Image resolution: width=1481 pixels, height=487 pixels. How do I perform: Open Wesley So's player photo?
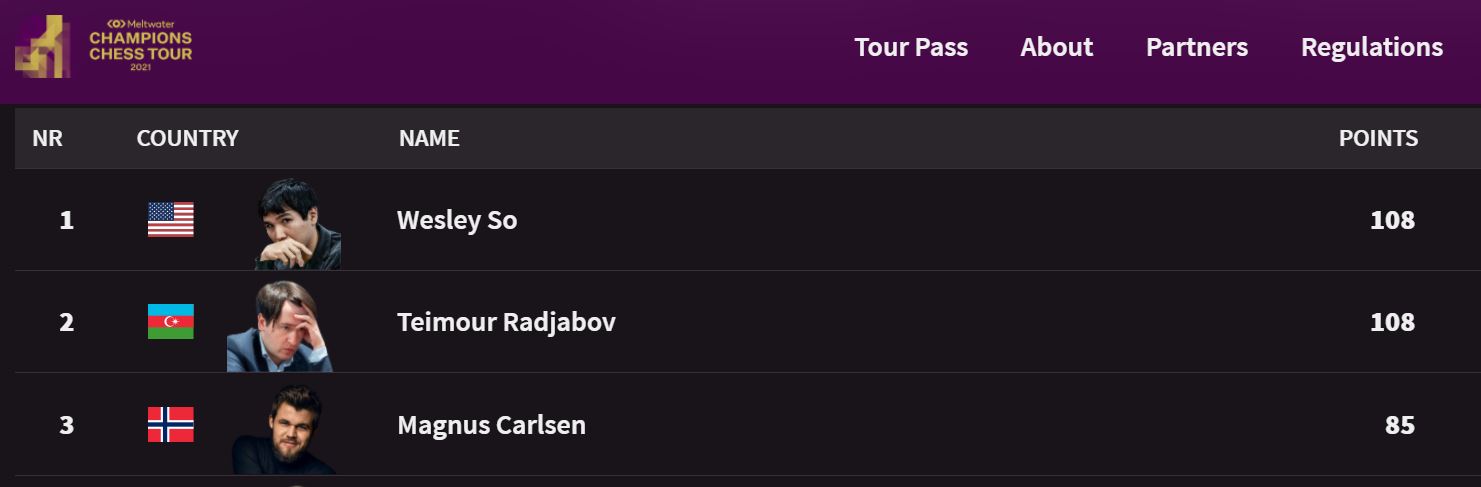click(x=297, y=224)
